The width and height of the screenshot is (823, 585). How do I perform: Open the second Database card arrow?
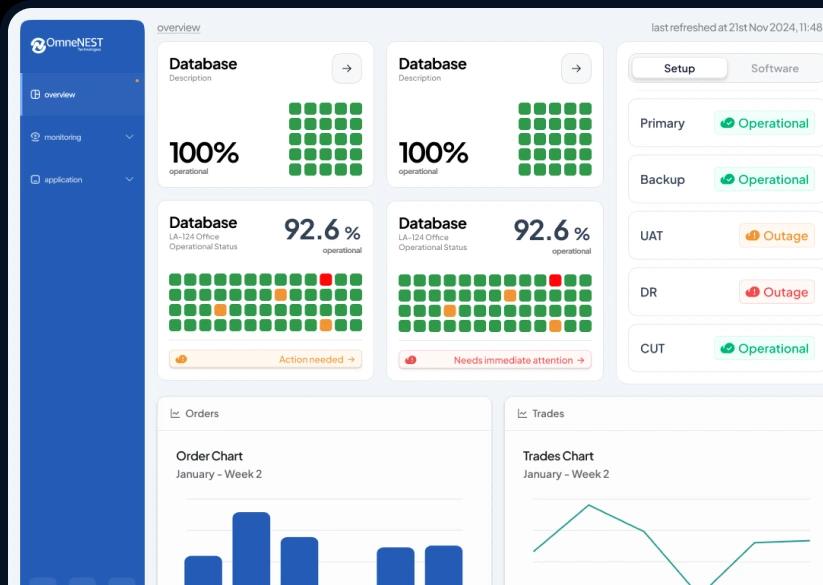tap(576, 69)
